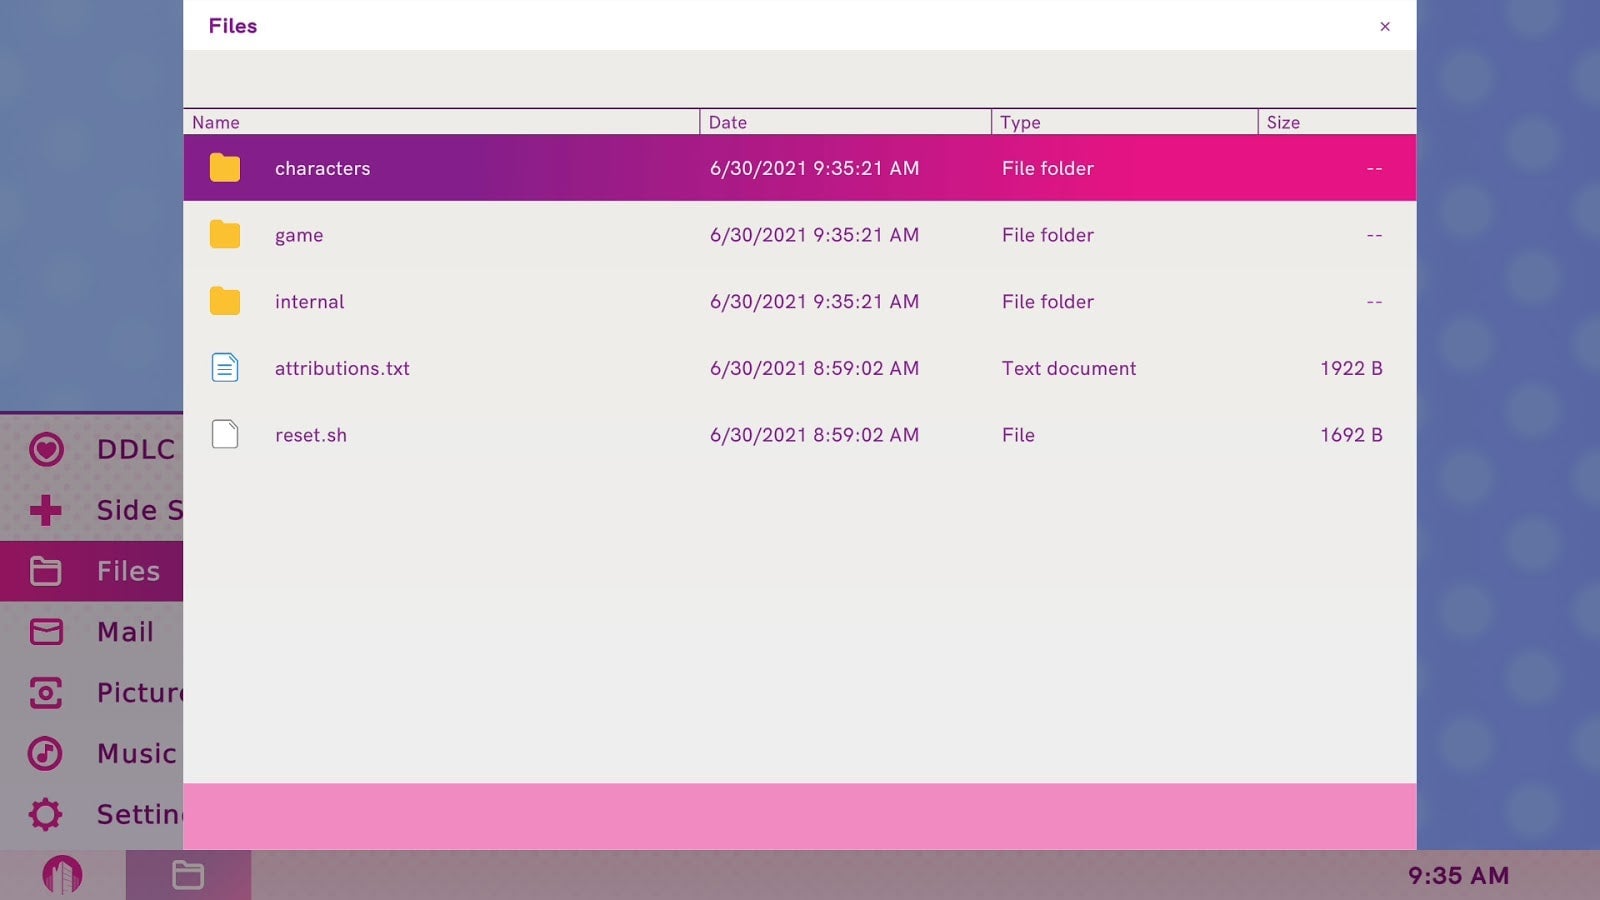
Task: Click the Mail envelope icon
Action: (x=46, y=632)
